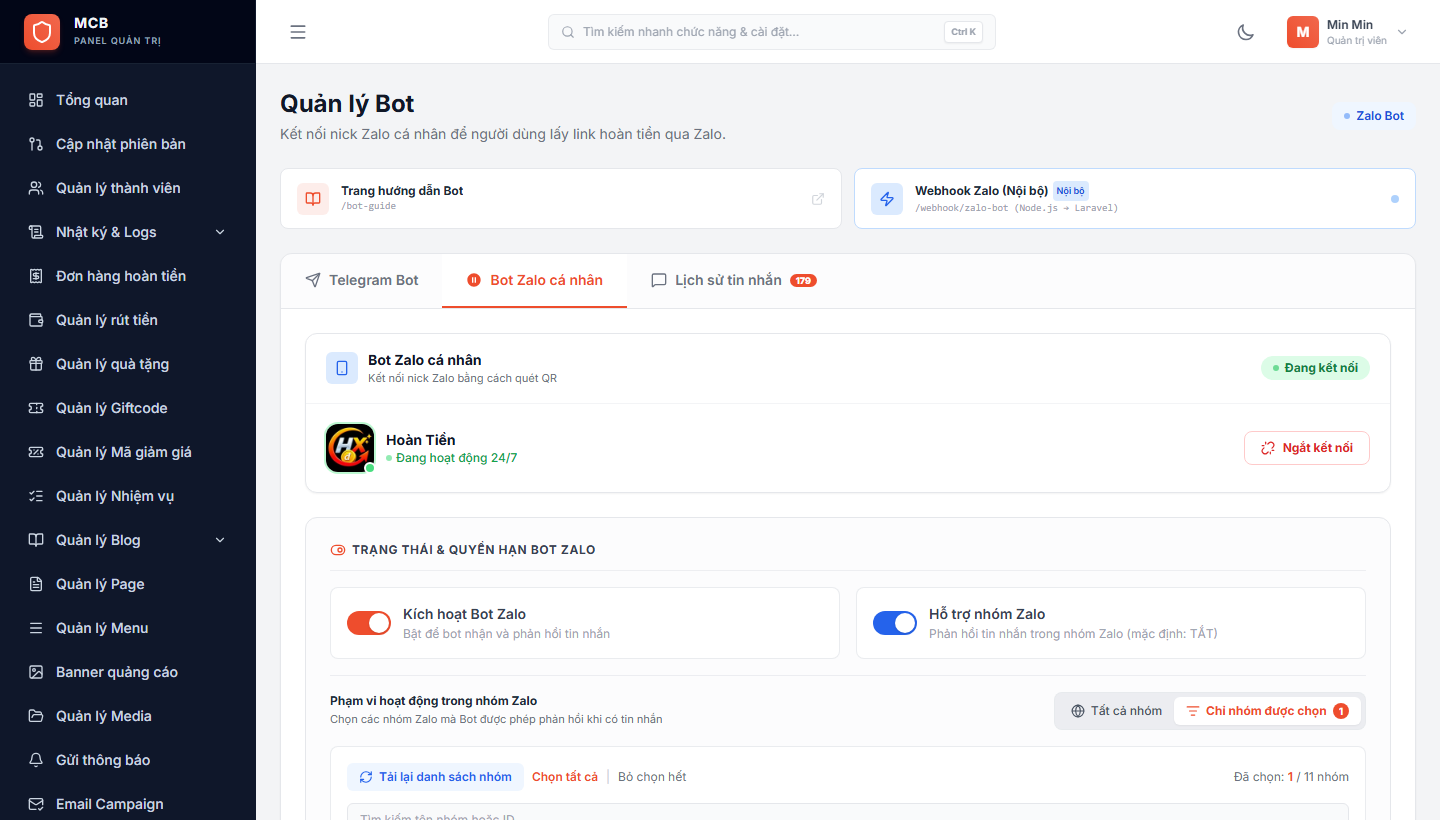Click the Đang kết nối status badge
This screenshot has height=820, width=1440.
pyautogui.click(x=1315, y=368)
